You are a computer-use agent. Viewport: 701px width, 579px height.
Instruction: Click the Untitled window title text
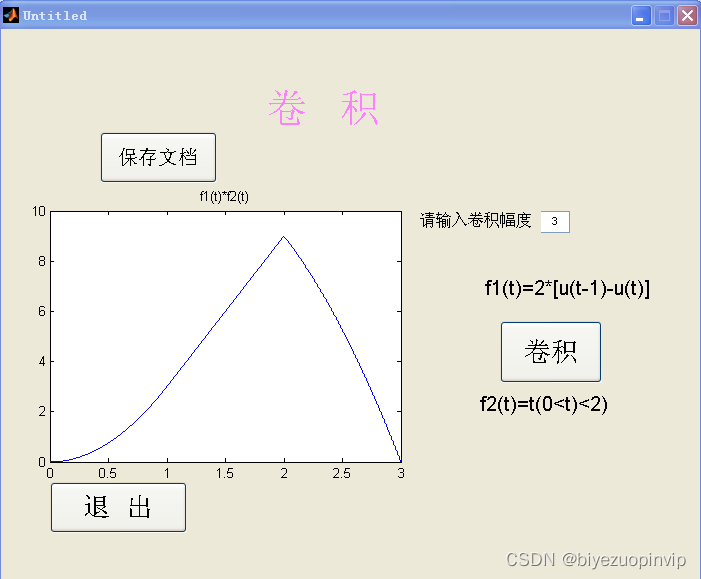coord(55,16)
